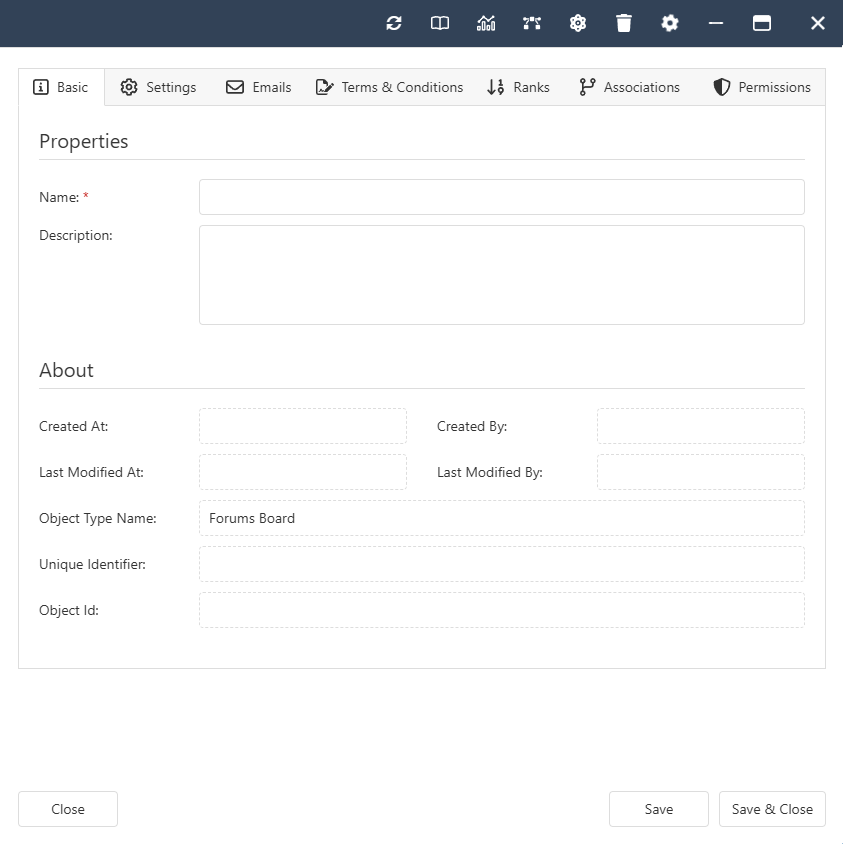Viewport: 843px width, 844px height.
Task: Click the node diagram icon
Action: point(532,23)
